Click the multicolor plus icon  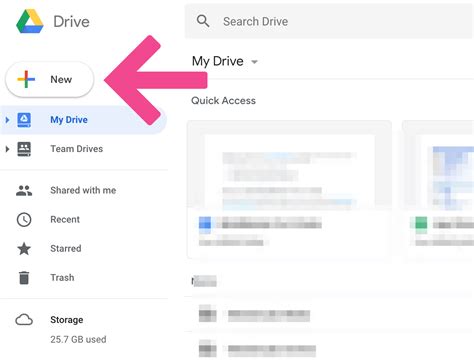(26, 79)
